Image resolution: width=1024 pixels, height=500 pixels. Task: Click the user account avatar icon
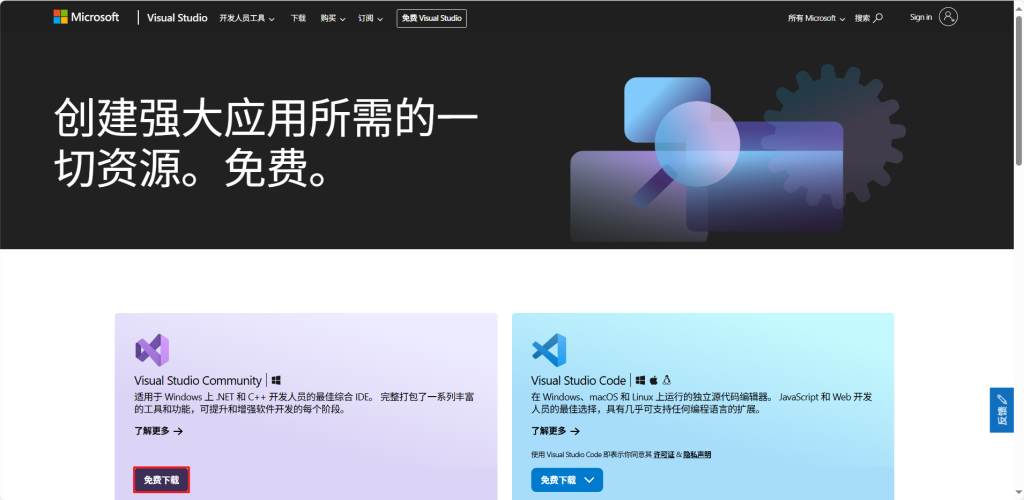pos(948,17)
